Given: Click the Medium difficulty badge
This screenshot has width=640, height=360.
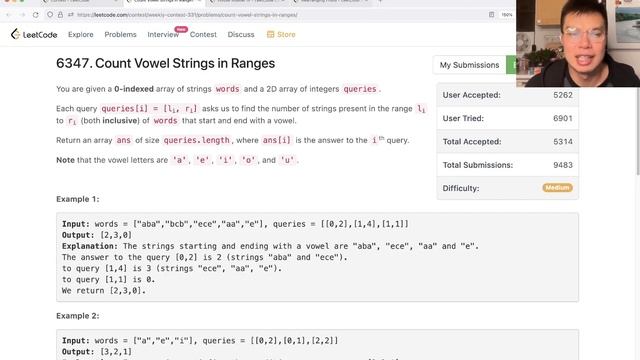Looking at the screenshot, I should pos(557,188).
